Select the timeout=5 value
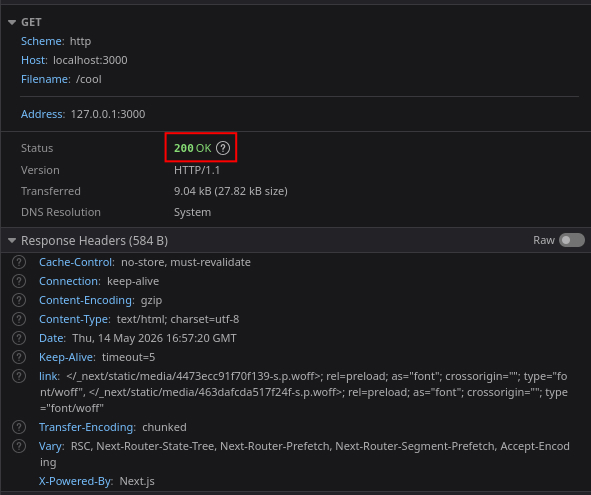The image size is (591, 495). [x=129, y=357]
